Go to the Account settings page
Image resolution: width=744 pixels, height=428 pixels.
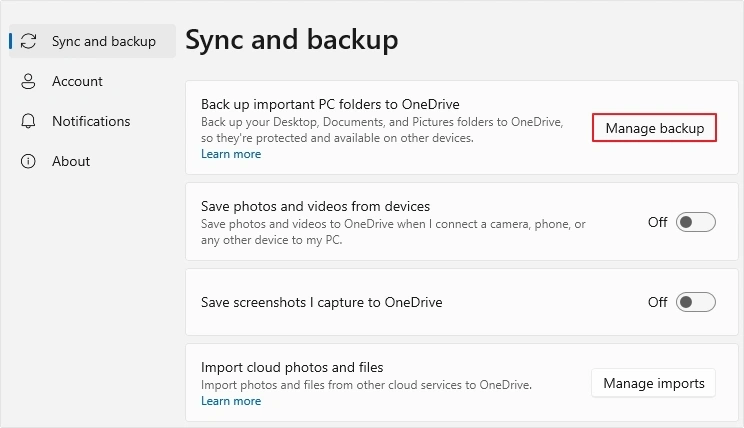(x=93, y=81)
